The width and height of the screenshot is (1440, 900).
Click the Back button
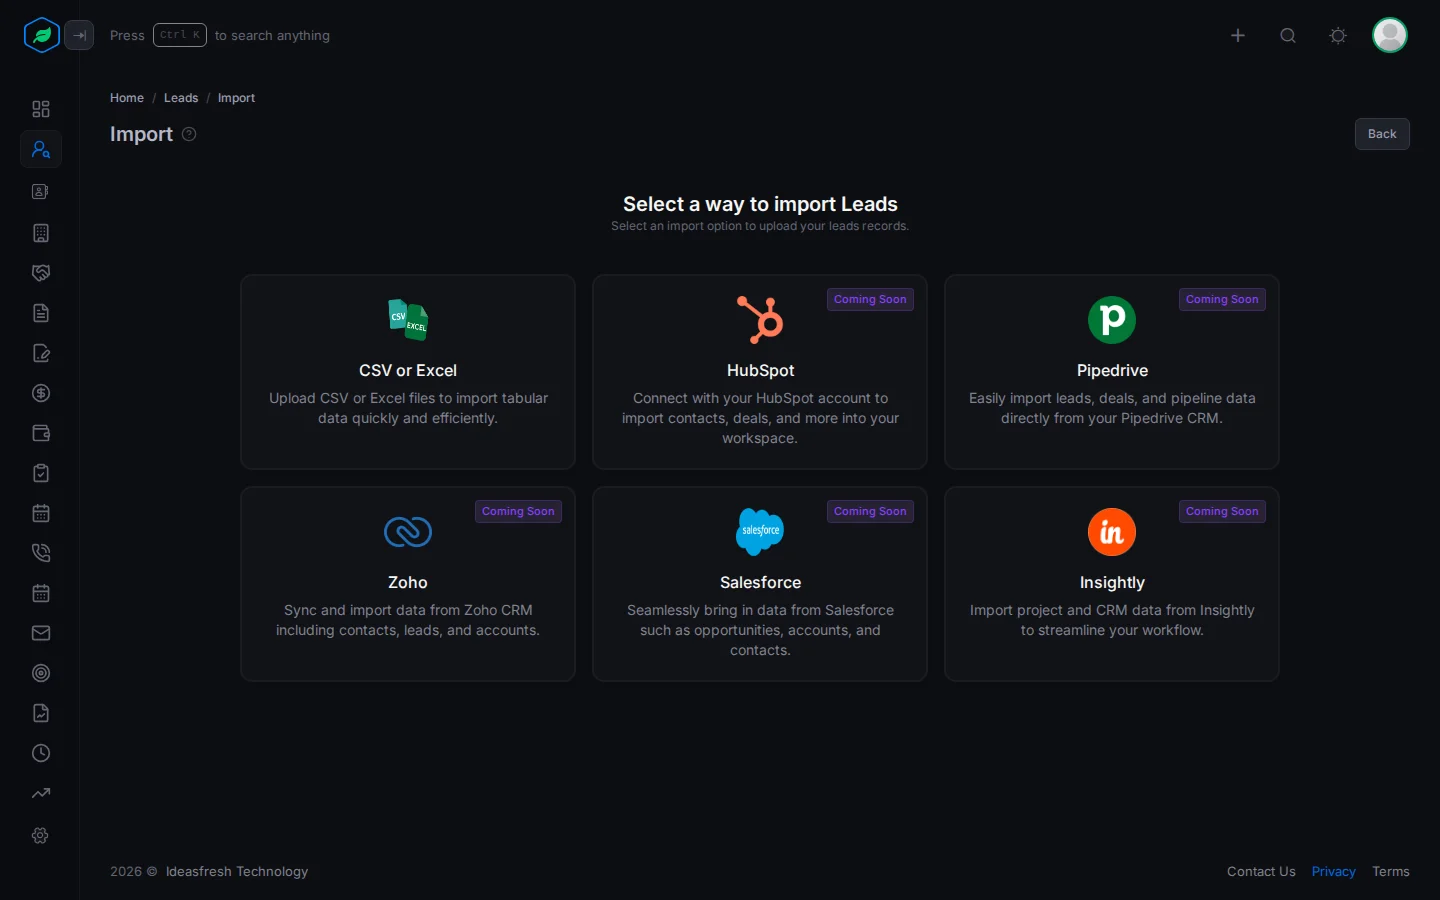click(1382, 134)
